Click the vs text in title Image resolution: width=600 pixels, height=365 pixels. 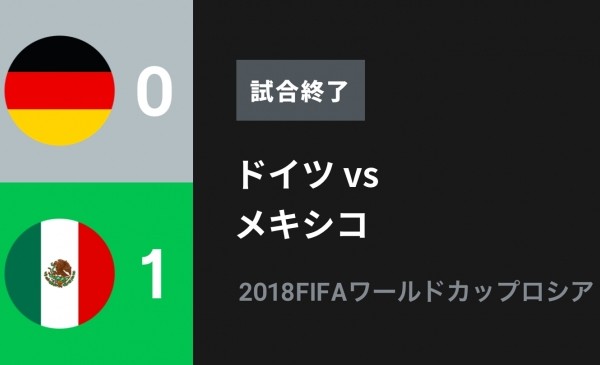(360, 178)
